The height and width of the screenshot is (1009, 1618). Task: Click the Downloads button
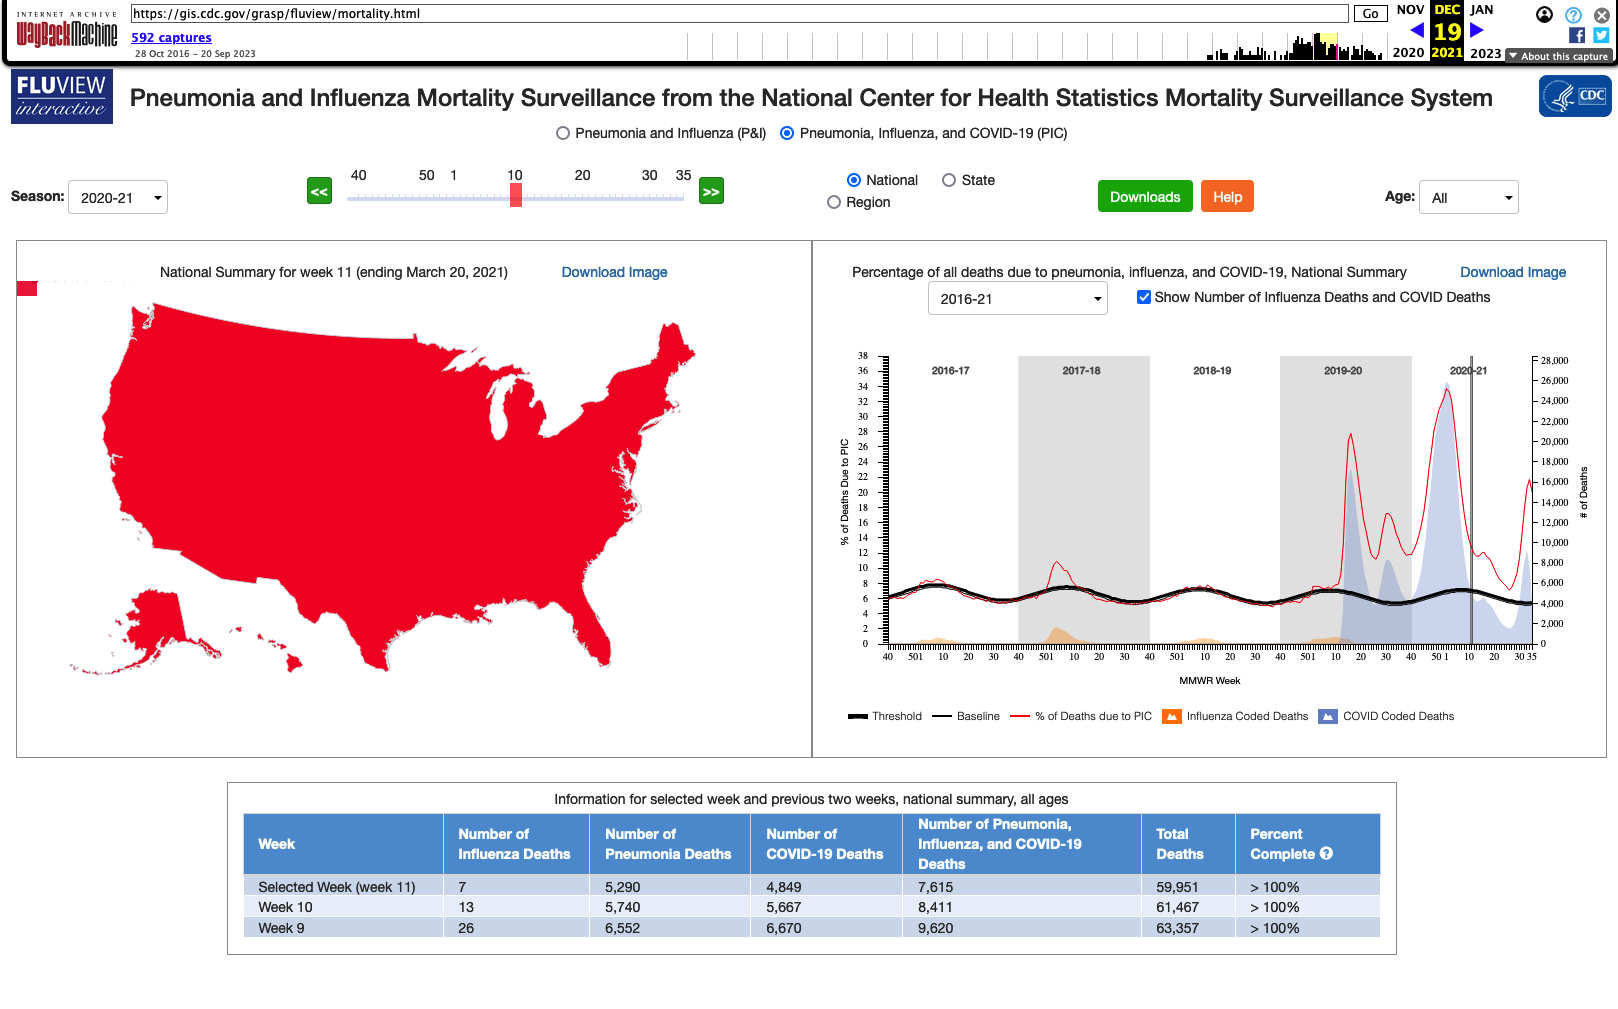coord(1145,197)
